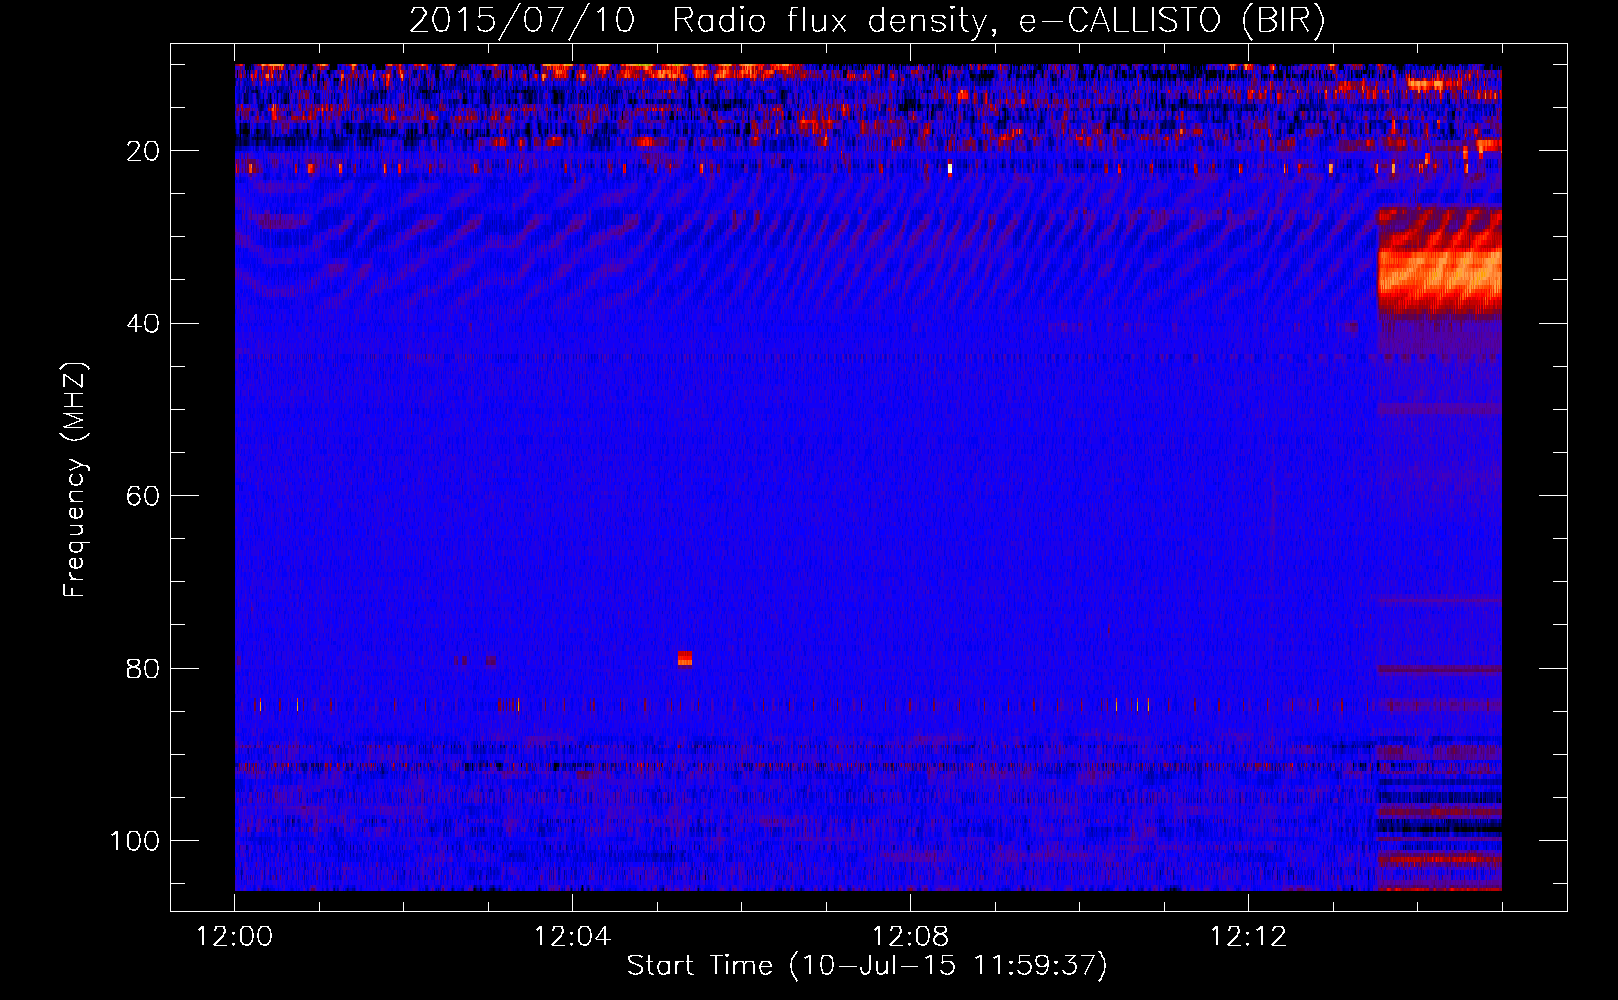Click the bright orange burst near 35 MHz
This screenshot has height=1000, width=1618.
(1439, 262)
